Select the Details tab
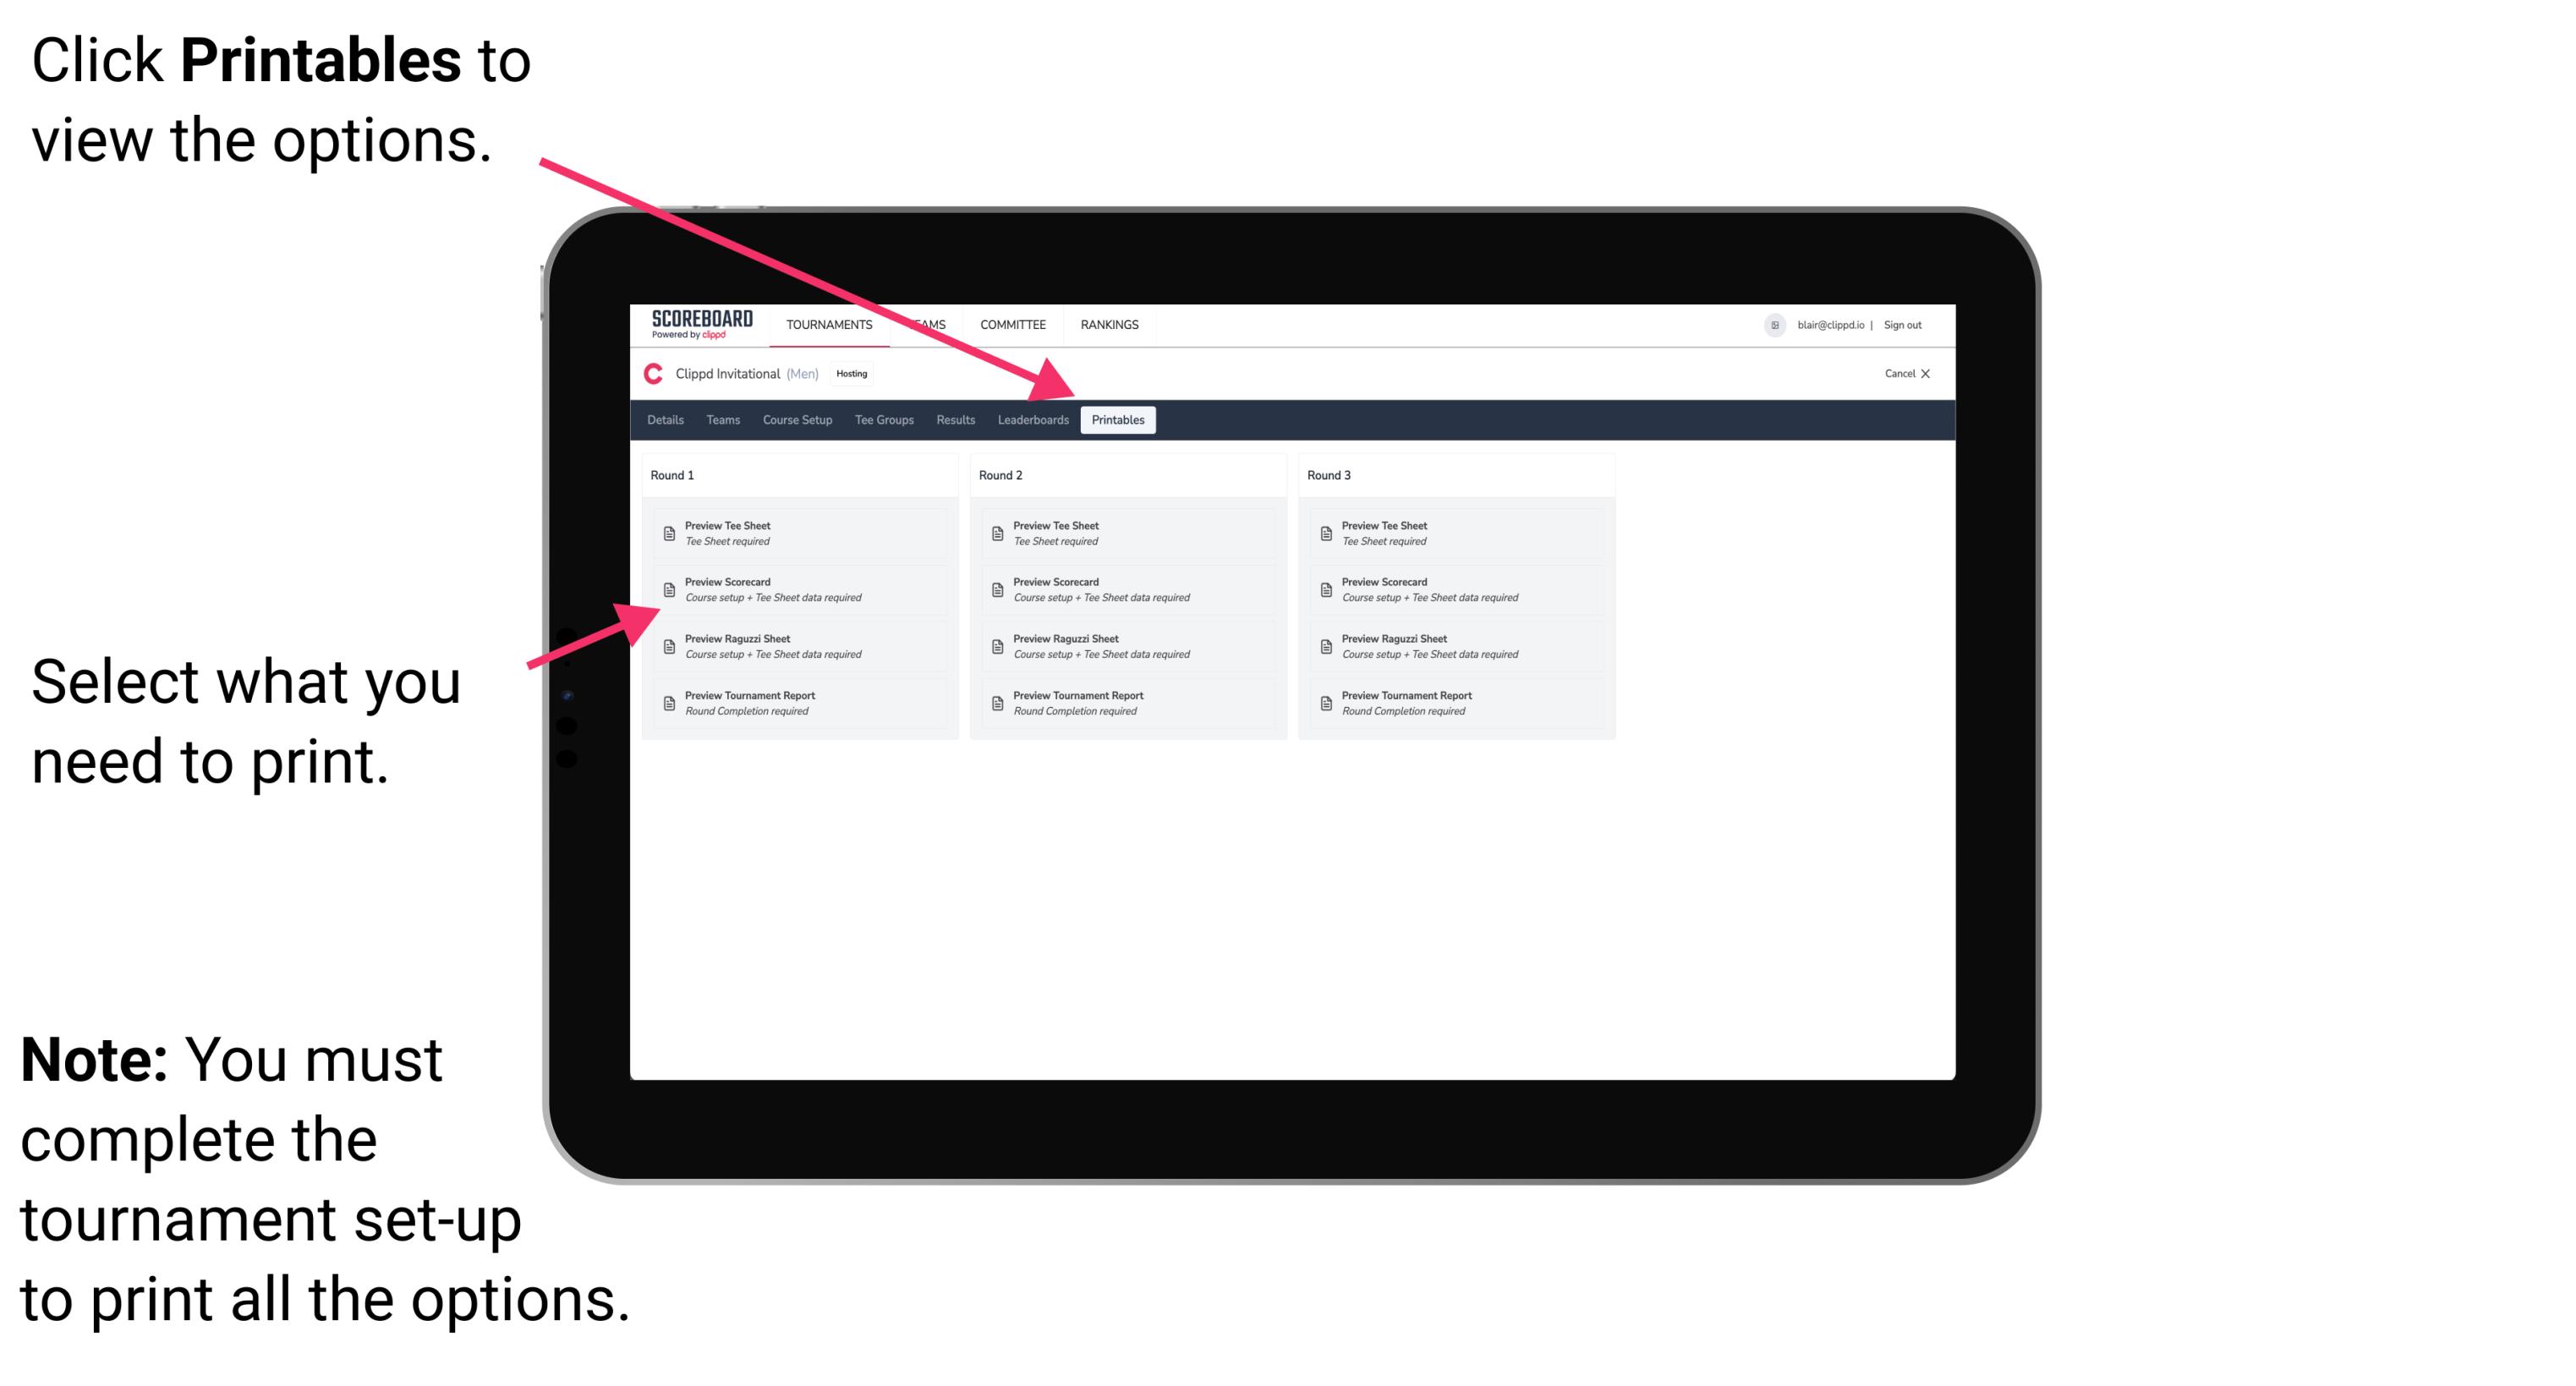 [666, 420]
